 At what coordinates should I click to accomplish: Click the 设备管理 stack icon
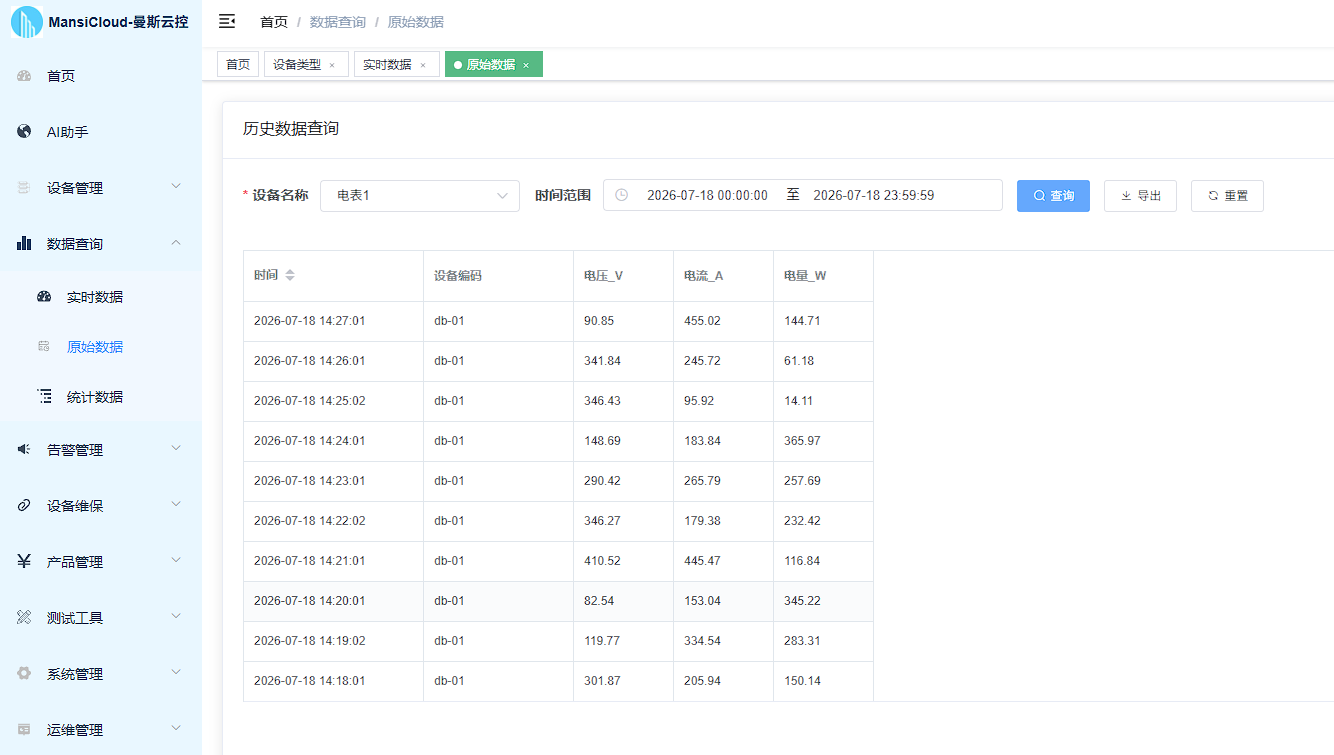pyautogui.click(x=24, y=188)
